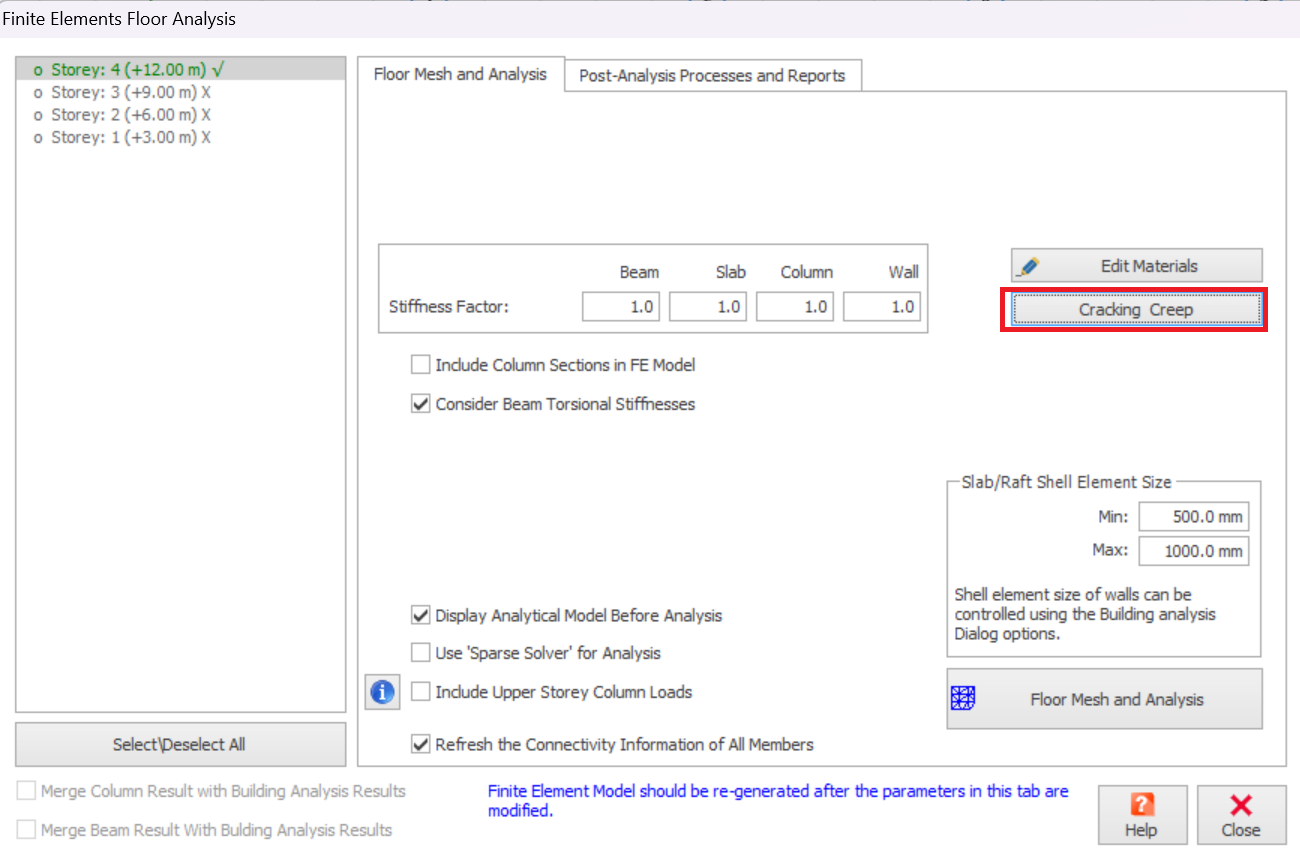Click the blue information icon
1300x853 pixels.
(383, 692)
